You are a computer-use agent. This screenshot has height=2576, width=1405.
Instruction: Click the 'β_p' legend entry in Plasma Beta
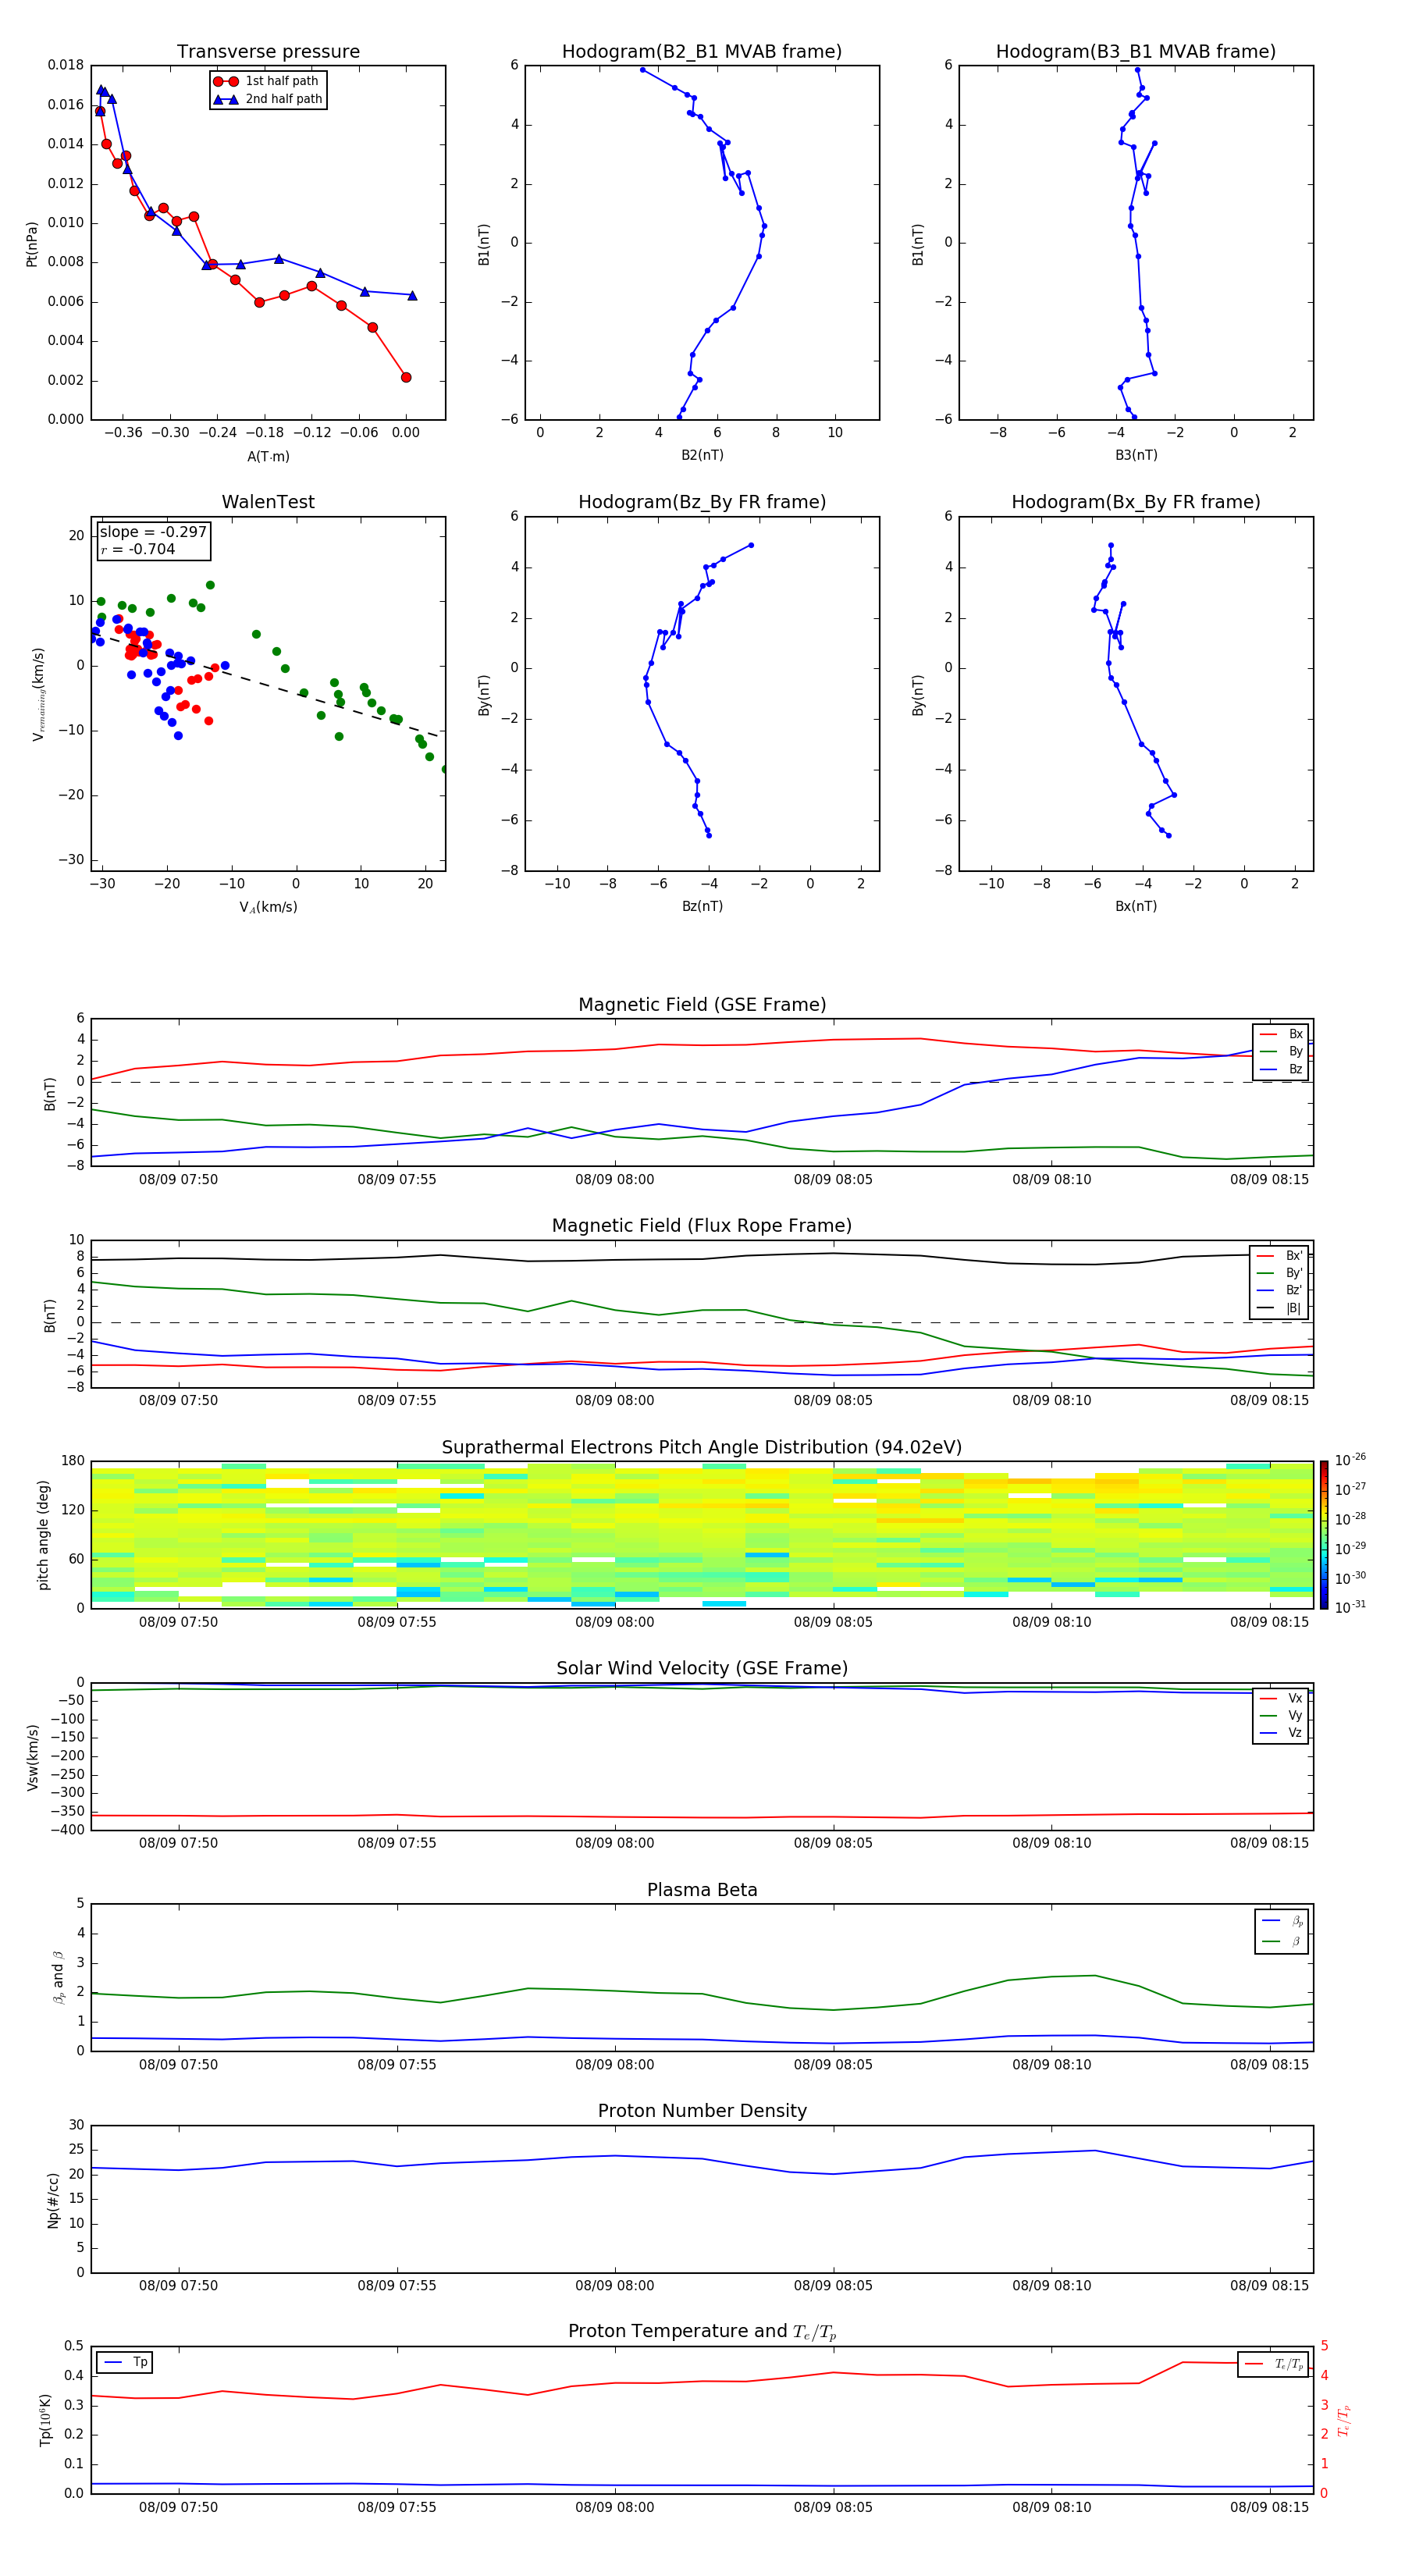pos(1282,1921)
